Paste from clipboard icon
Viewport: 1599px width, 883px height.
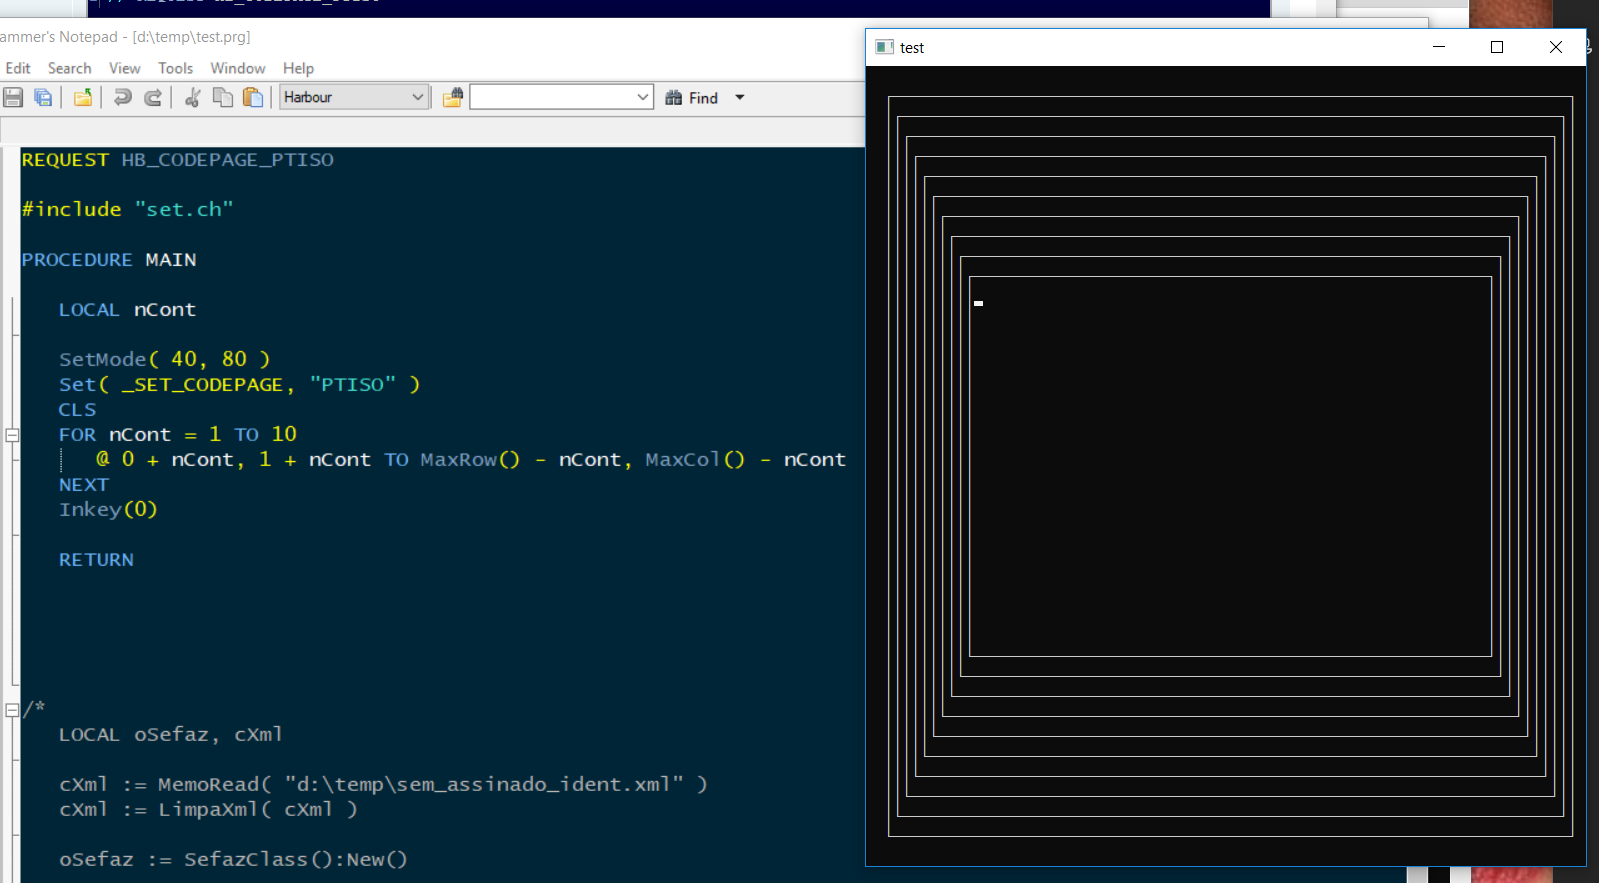(254, 97)
